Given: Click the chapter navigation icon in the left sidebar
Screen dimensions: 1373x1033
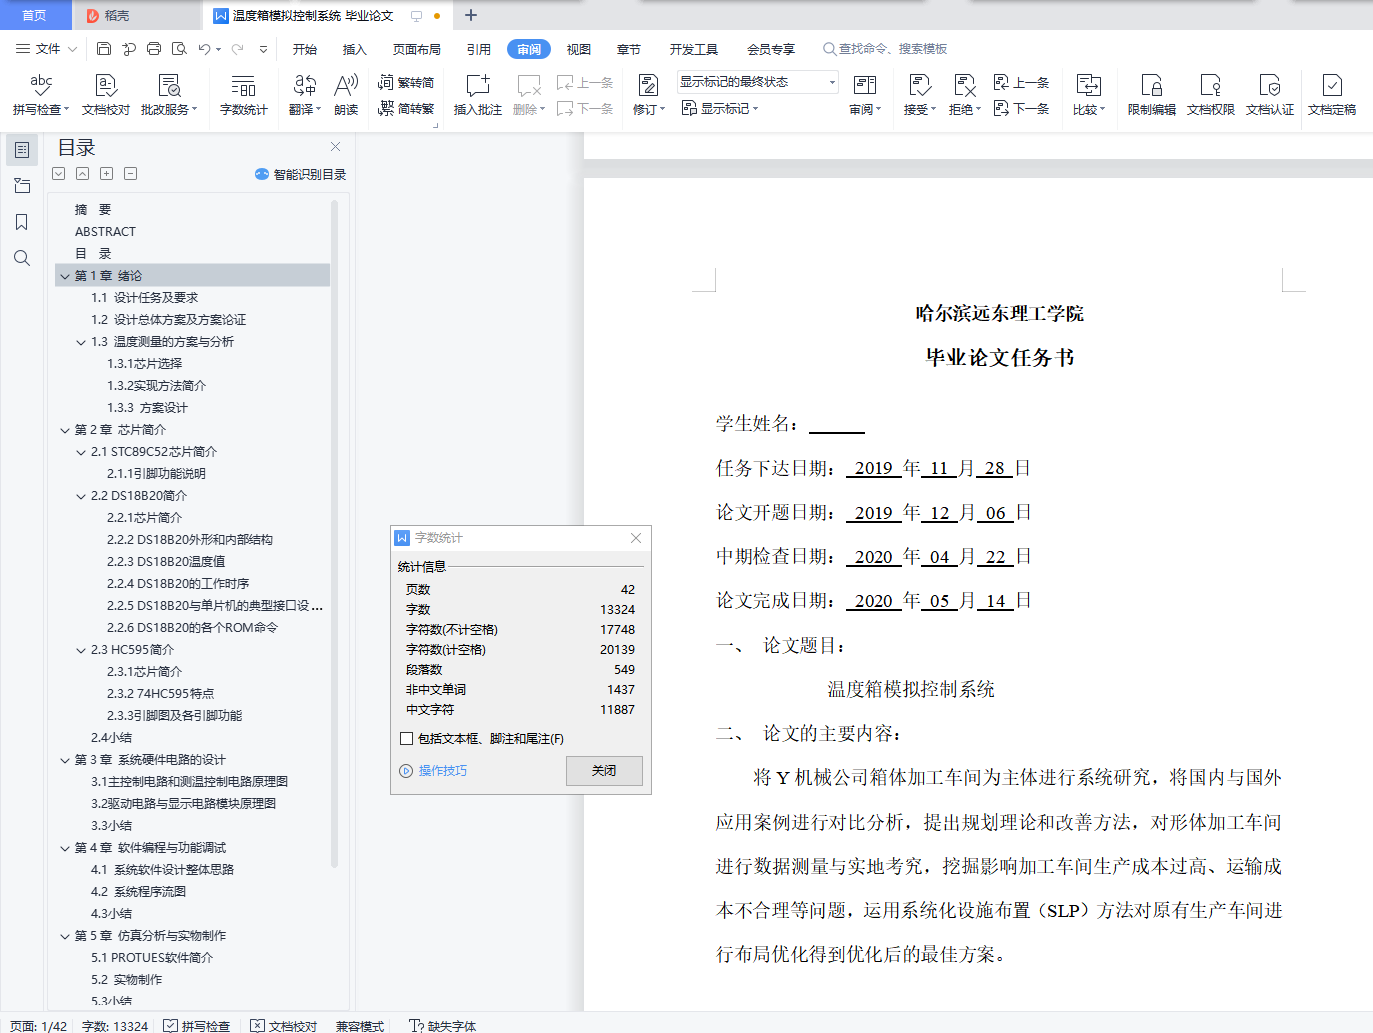Looking at the screenshot, I should pos(22,186).
